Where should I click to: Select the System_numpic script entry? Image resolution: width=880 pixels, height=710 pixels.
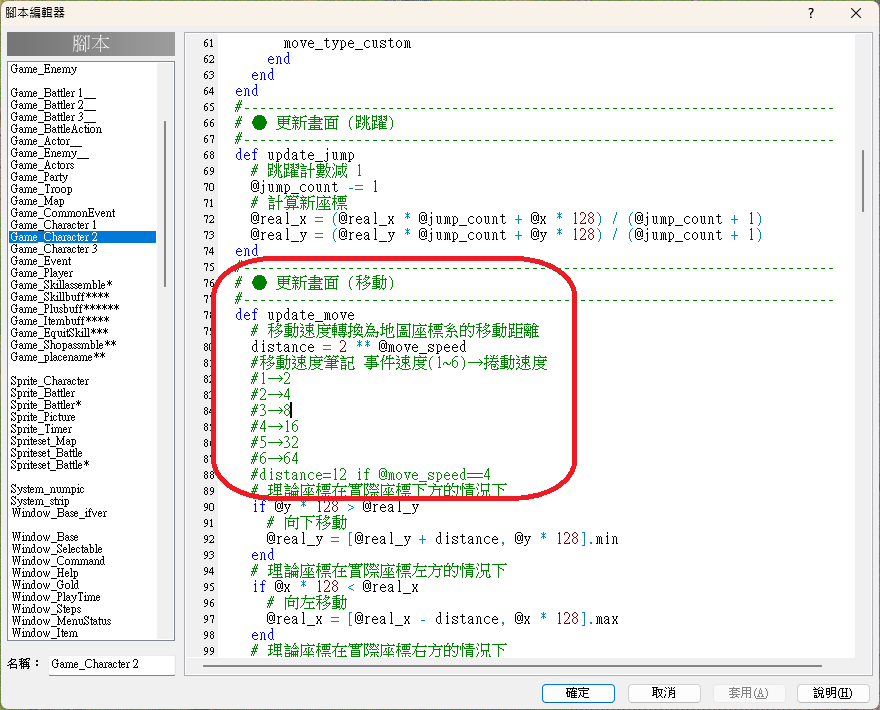[50, 489]
